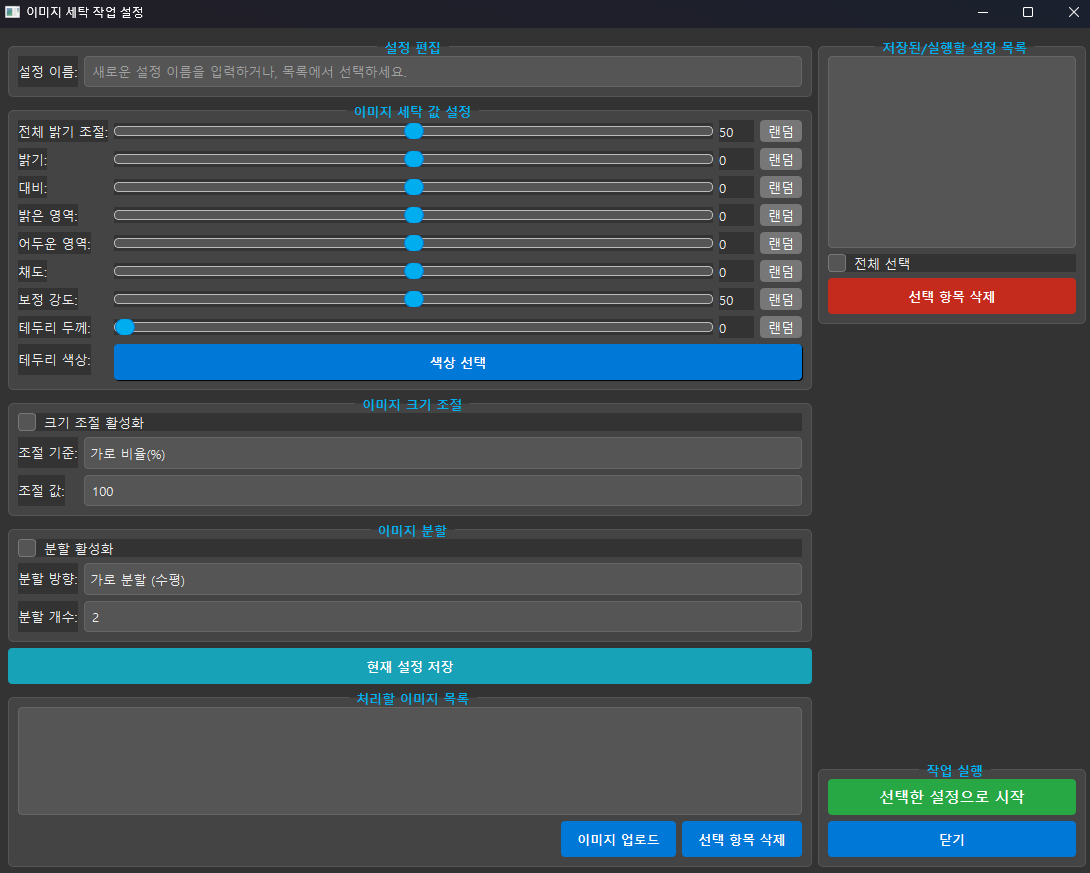The height and width of the screenshot is (873, 1090).
Task: Open the 조절 기준 dropdown
Action: [442, 453]
